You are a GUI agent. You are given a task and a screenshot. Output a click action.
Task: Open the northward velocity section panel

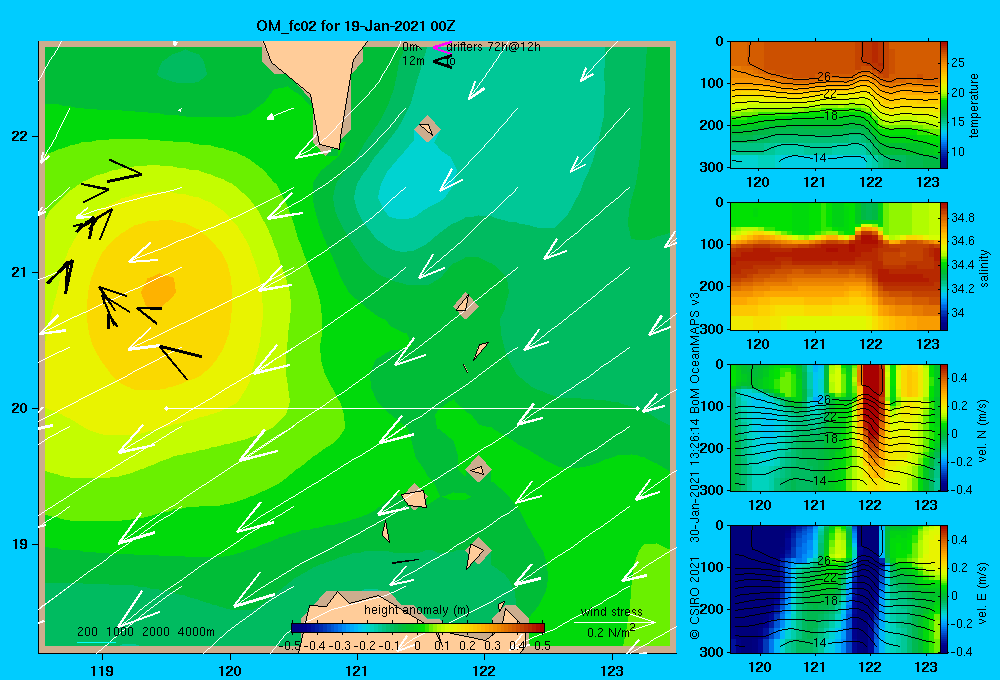pos(834,427)
